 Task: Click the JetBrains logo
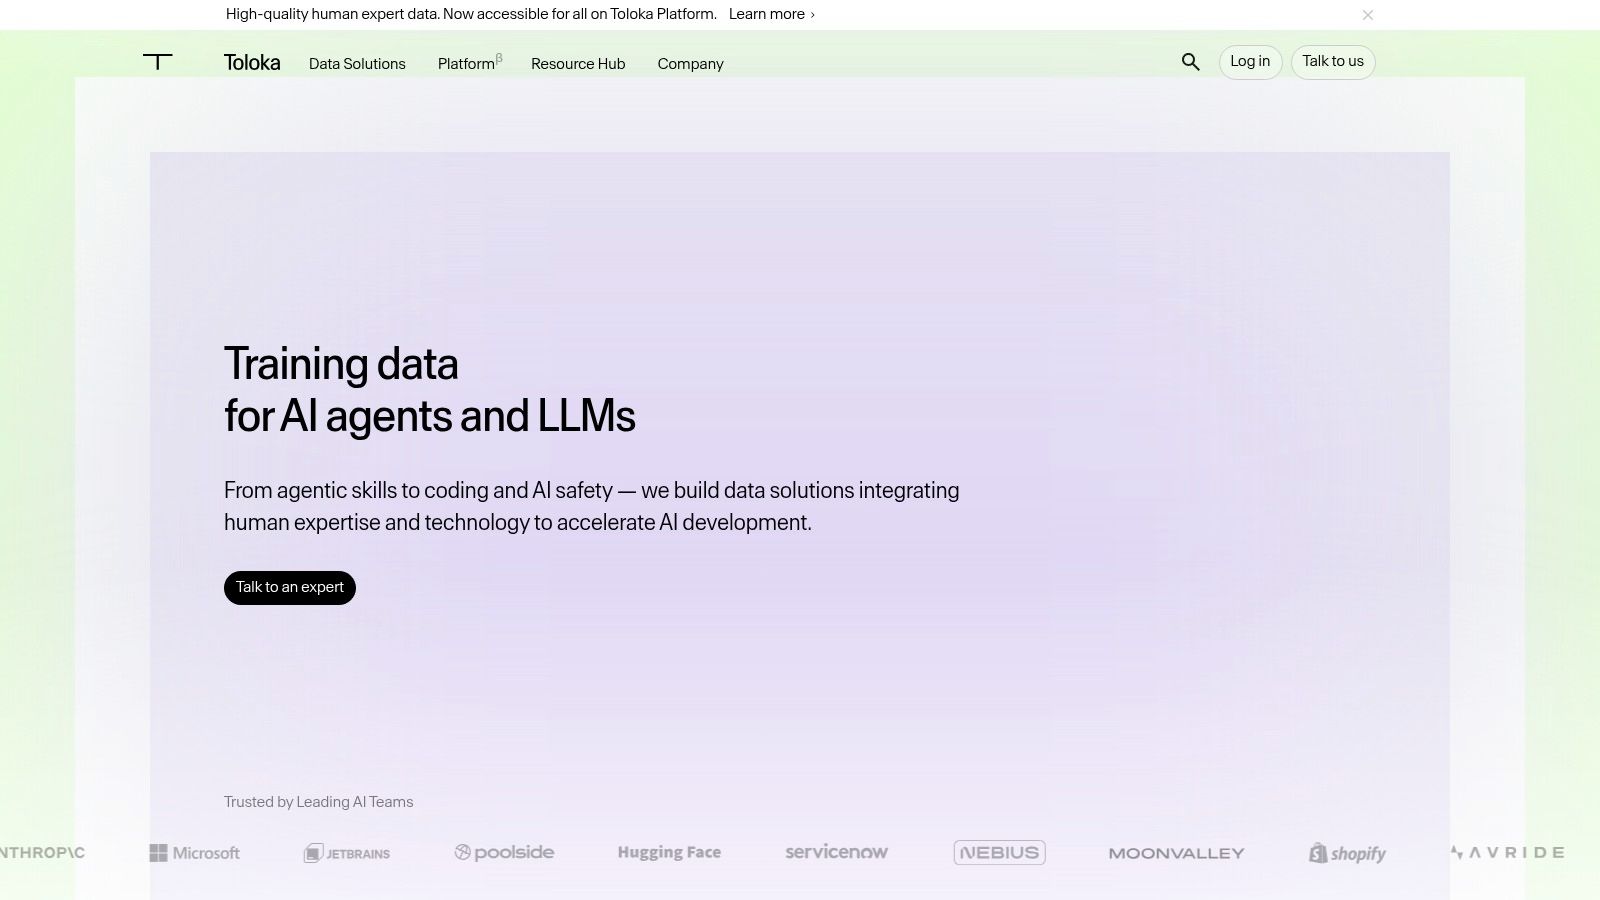(347, 853)
